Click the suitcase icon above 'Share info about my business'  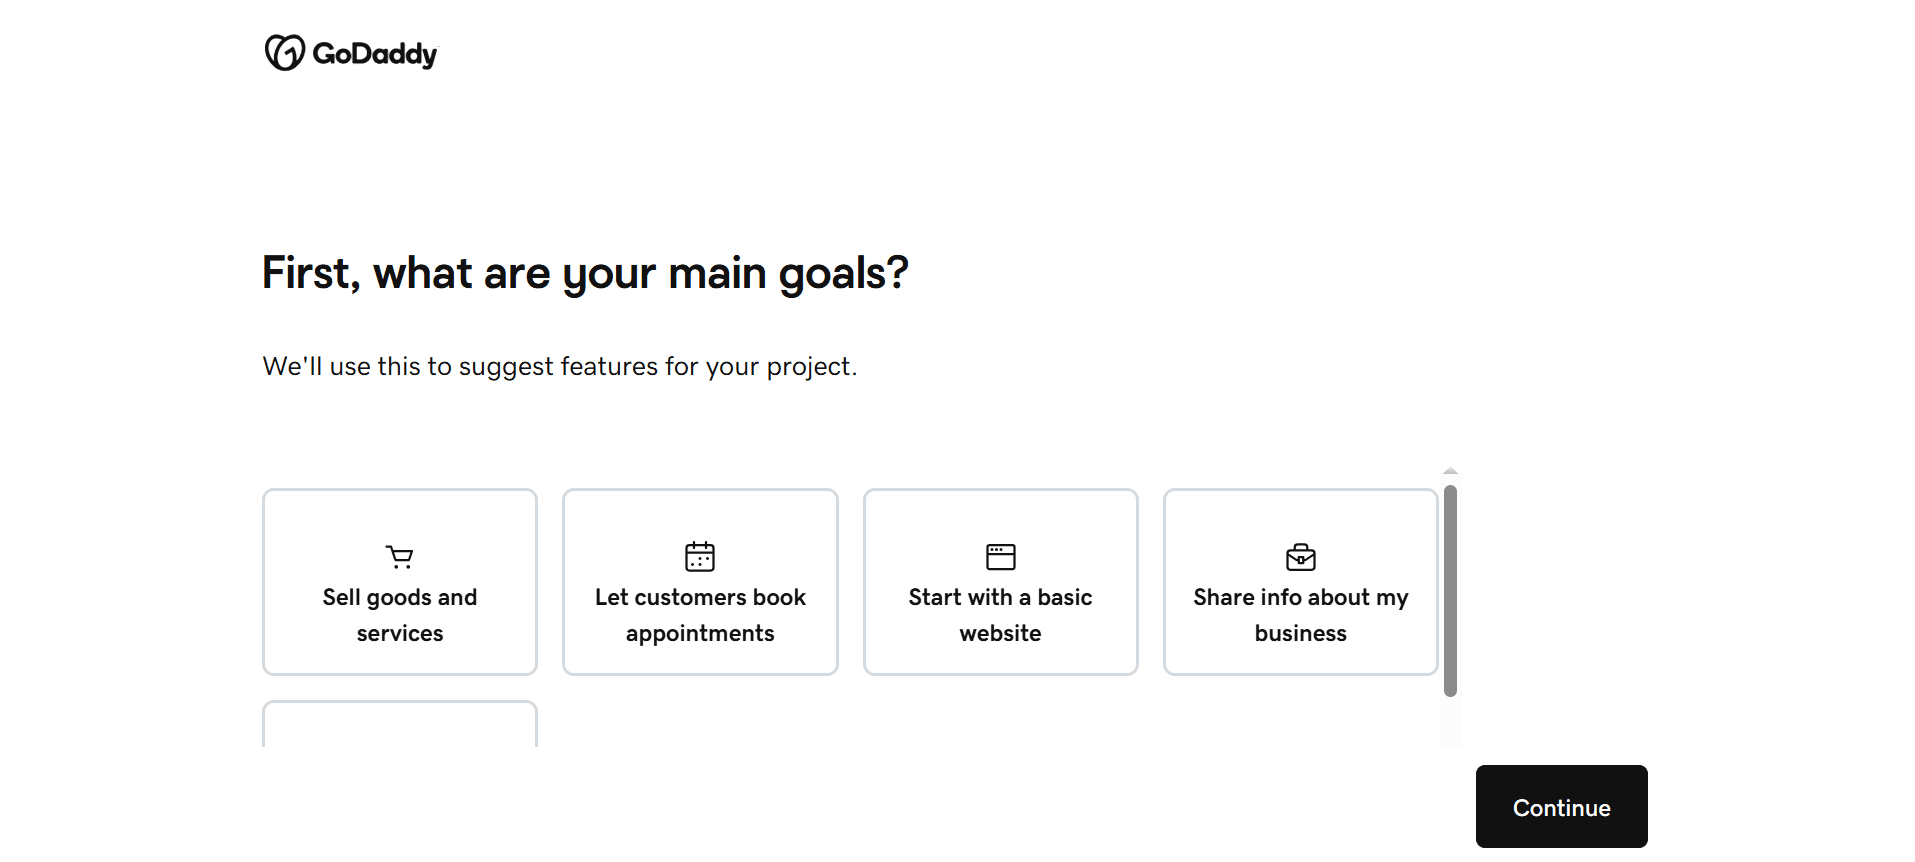1299,557
